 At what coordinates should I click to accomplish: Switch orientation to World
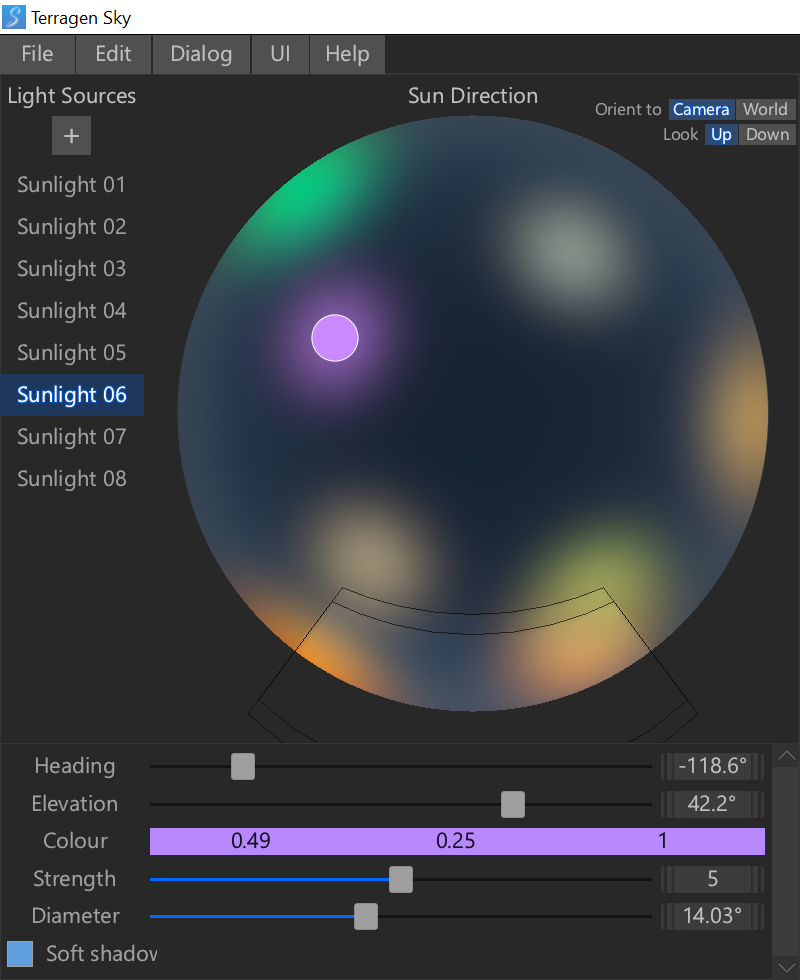tap(766, 110)
